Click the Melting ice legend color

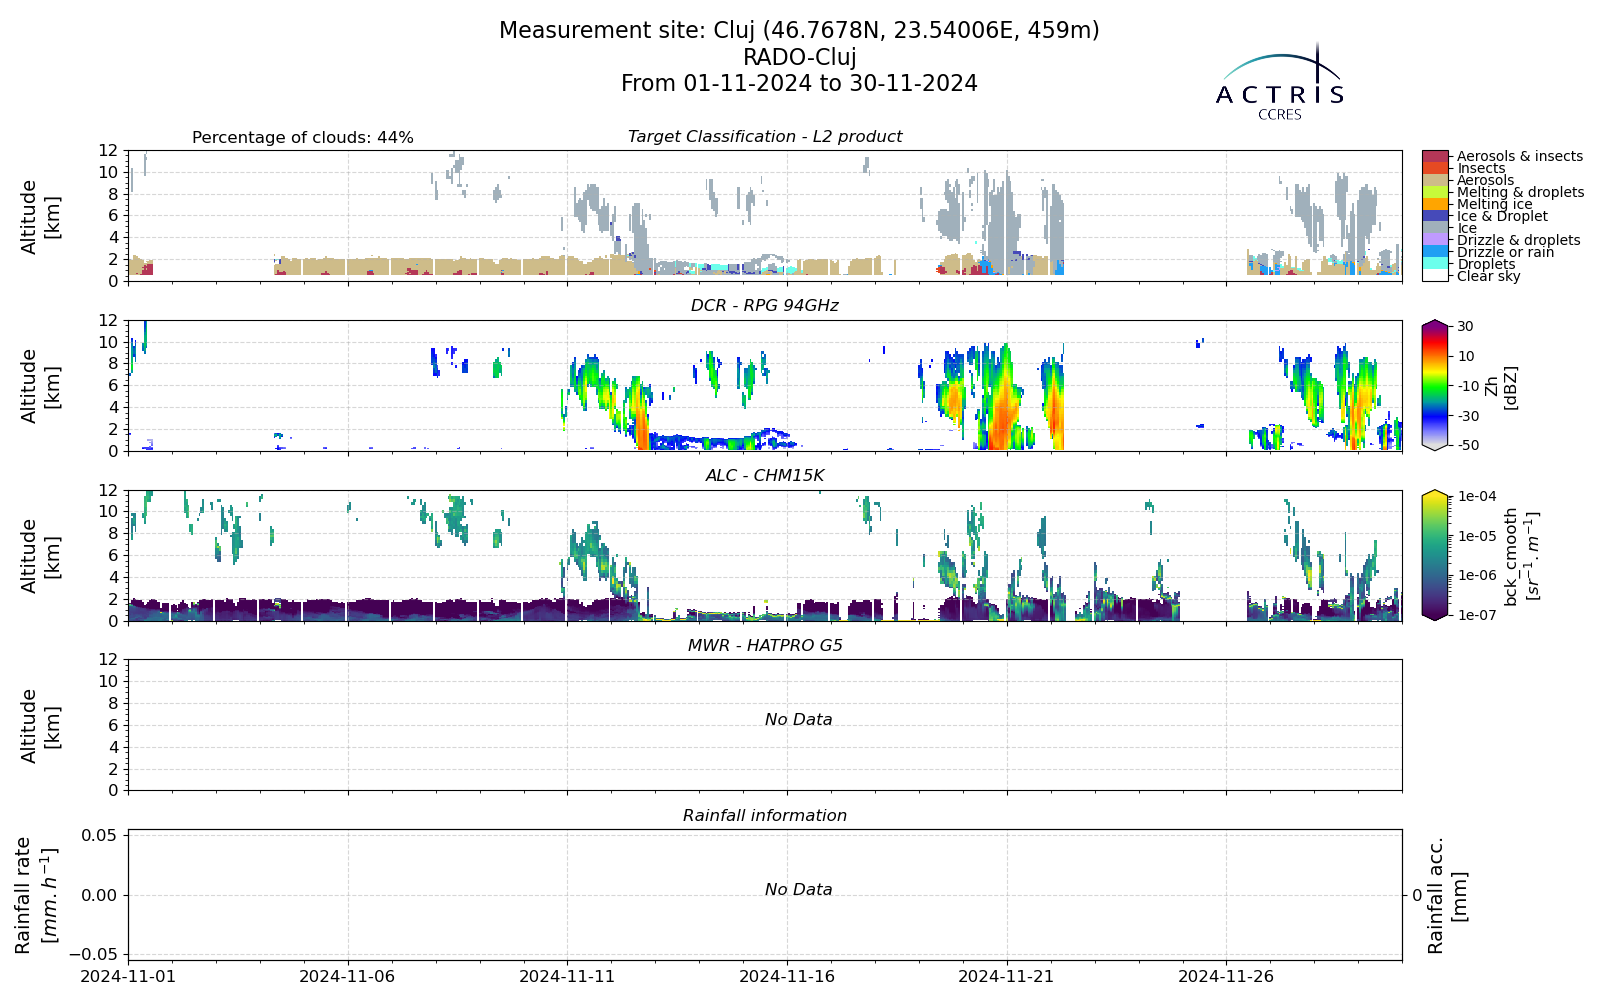click(1435, 204)
